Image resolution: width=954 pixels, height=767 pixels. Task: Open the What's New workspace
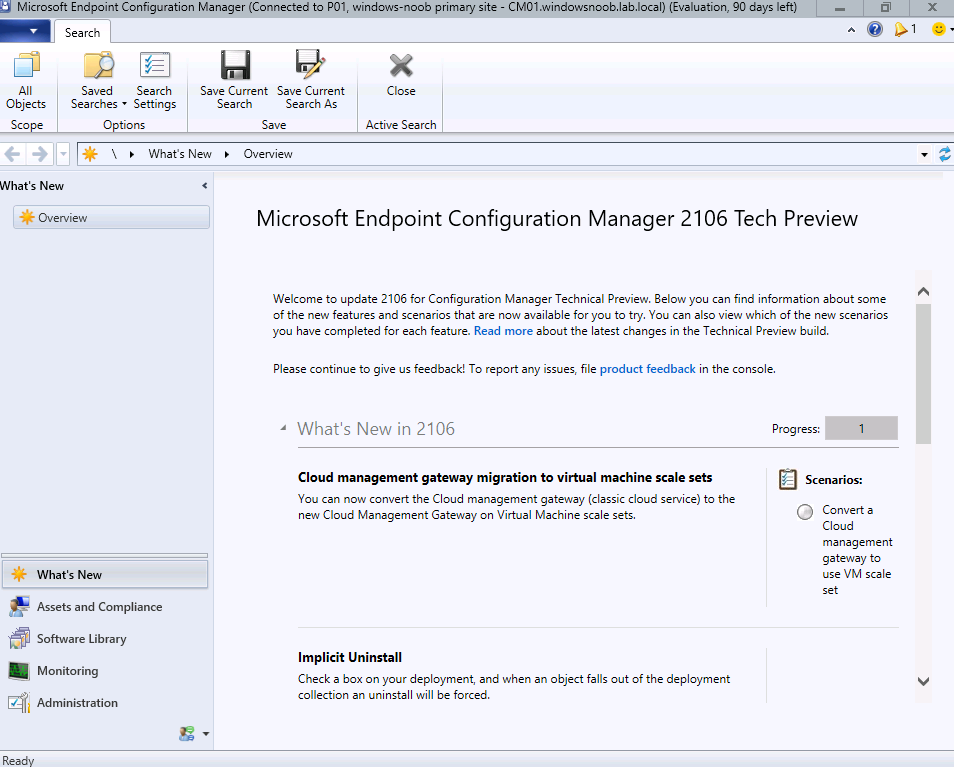click(105, 574)
